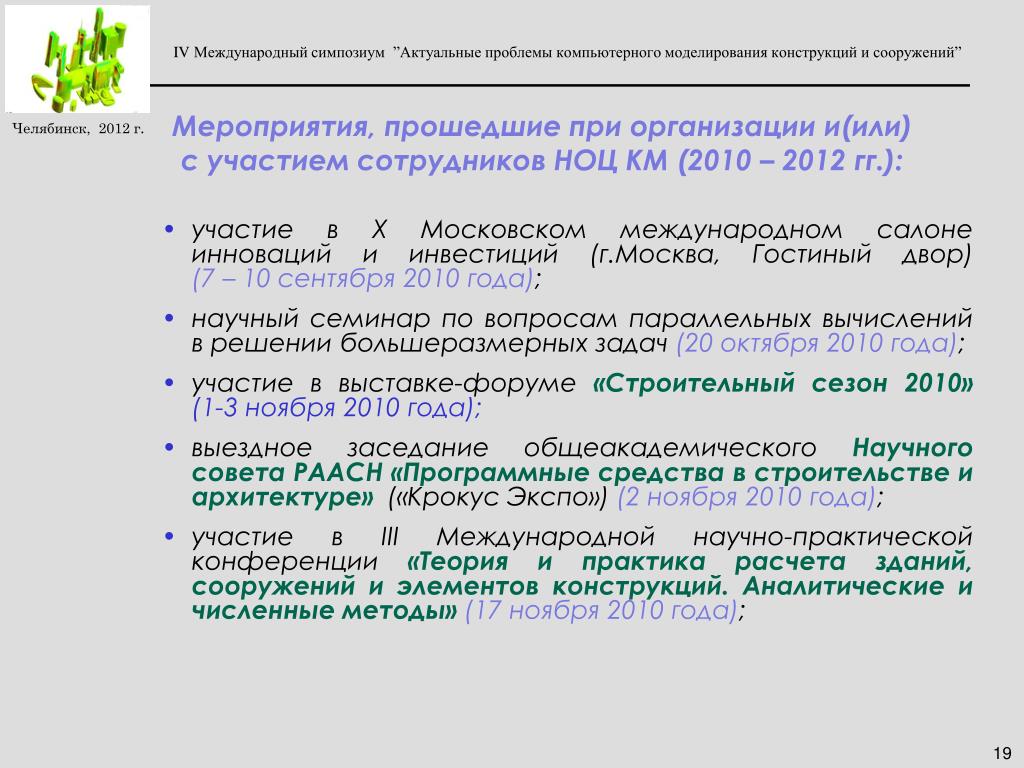Click the date '(20 октября 2010 года)'

click(x=816, y=344)
